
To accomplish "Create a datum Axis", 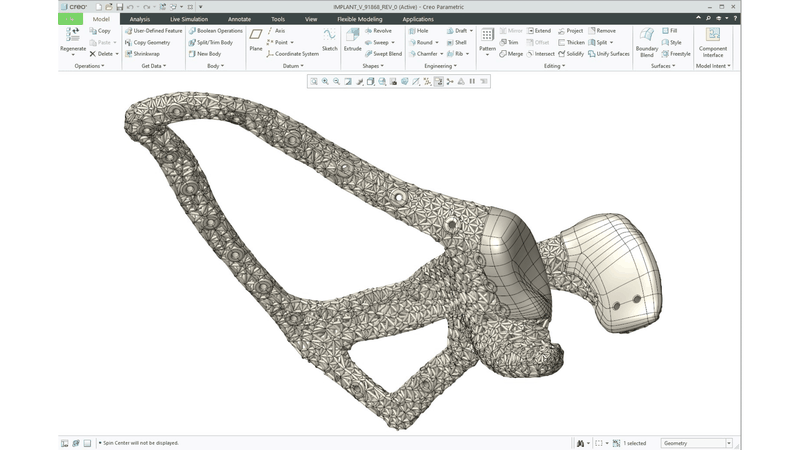I will [x=276, y=31].
